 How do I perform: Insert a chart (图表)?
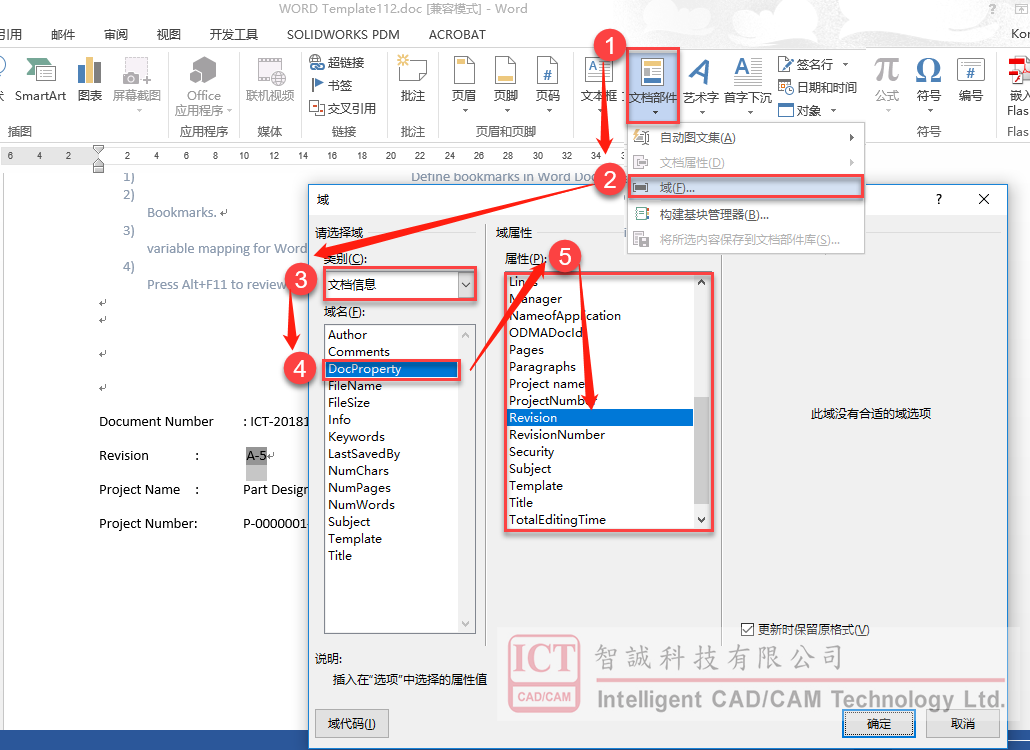point(89,79)
